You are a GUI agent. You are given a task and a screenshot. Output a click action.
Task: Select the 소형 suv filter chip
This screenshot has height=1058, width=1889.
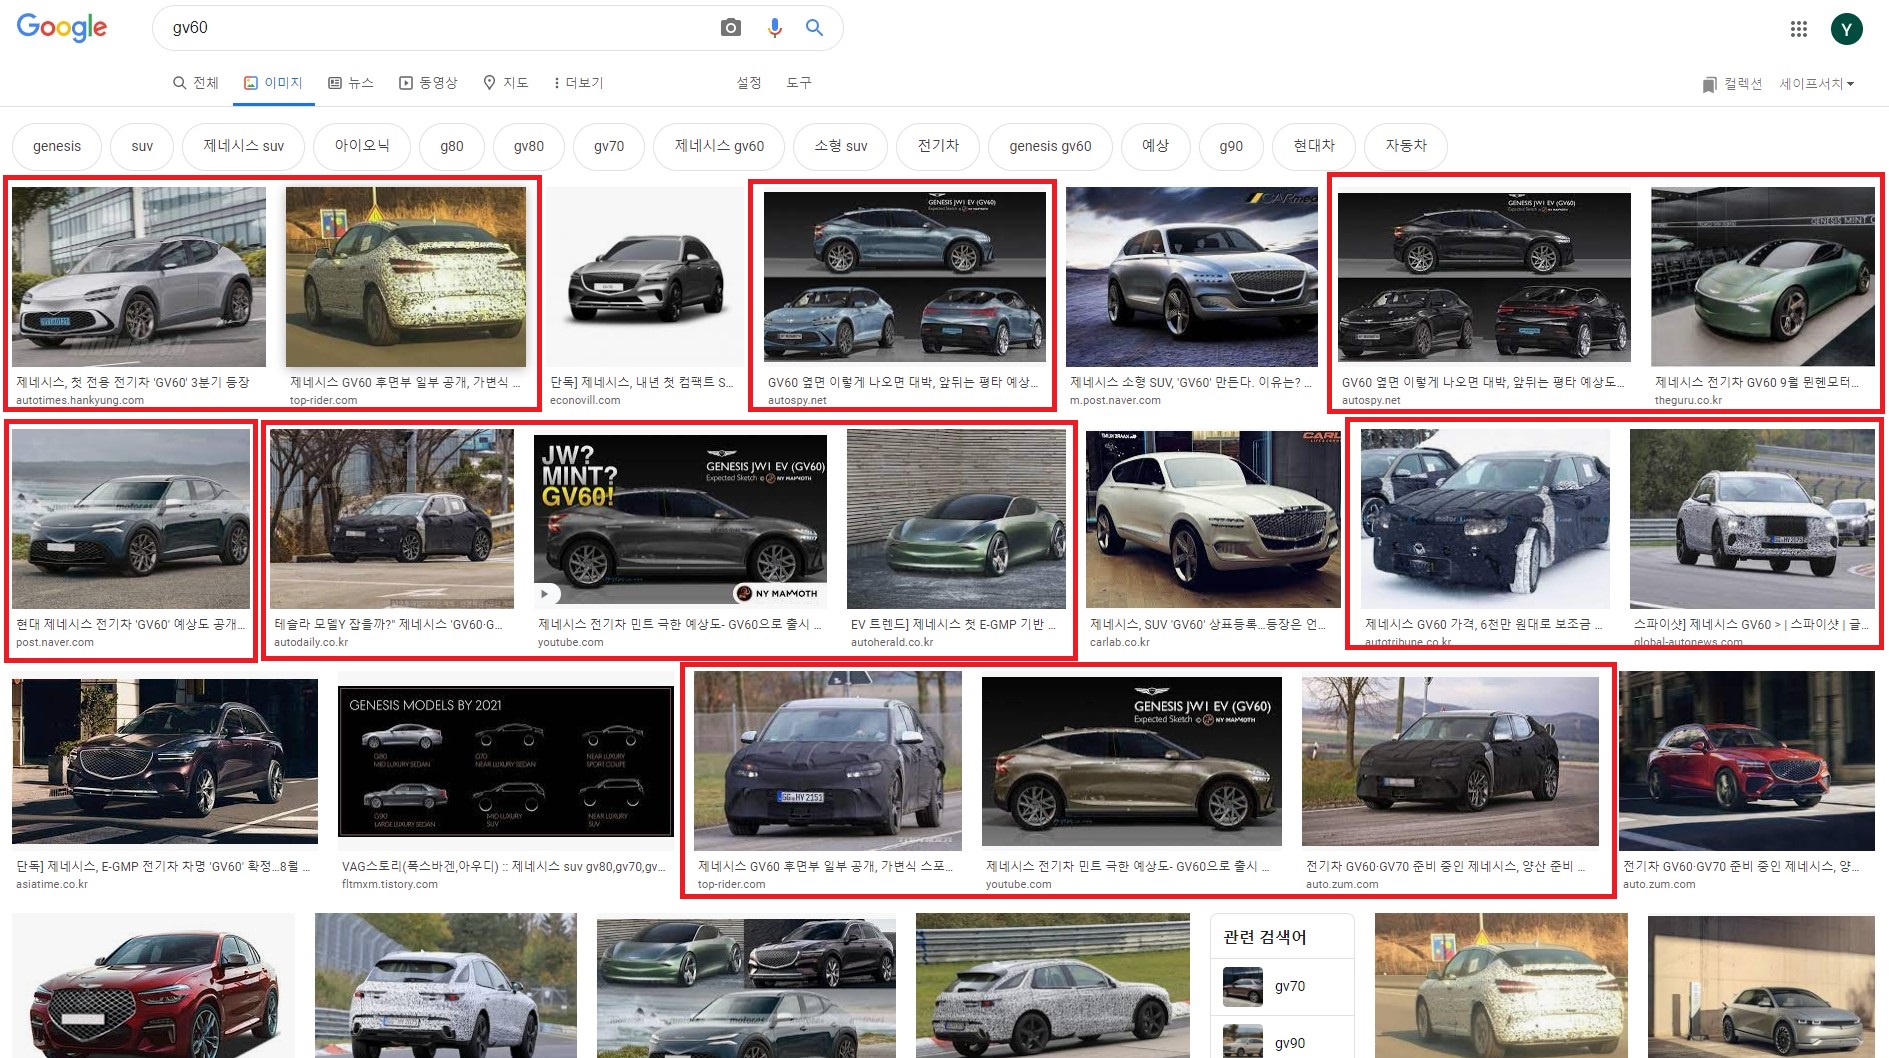coord(841,146)
